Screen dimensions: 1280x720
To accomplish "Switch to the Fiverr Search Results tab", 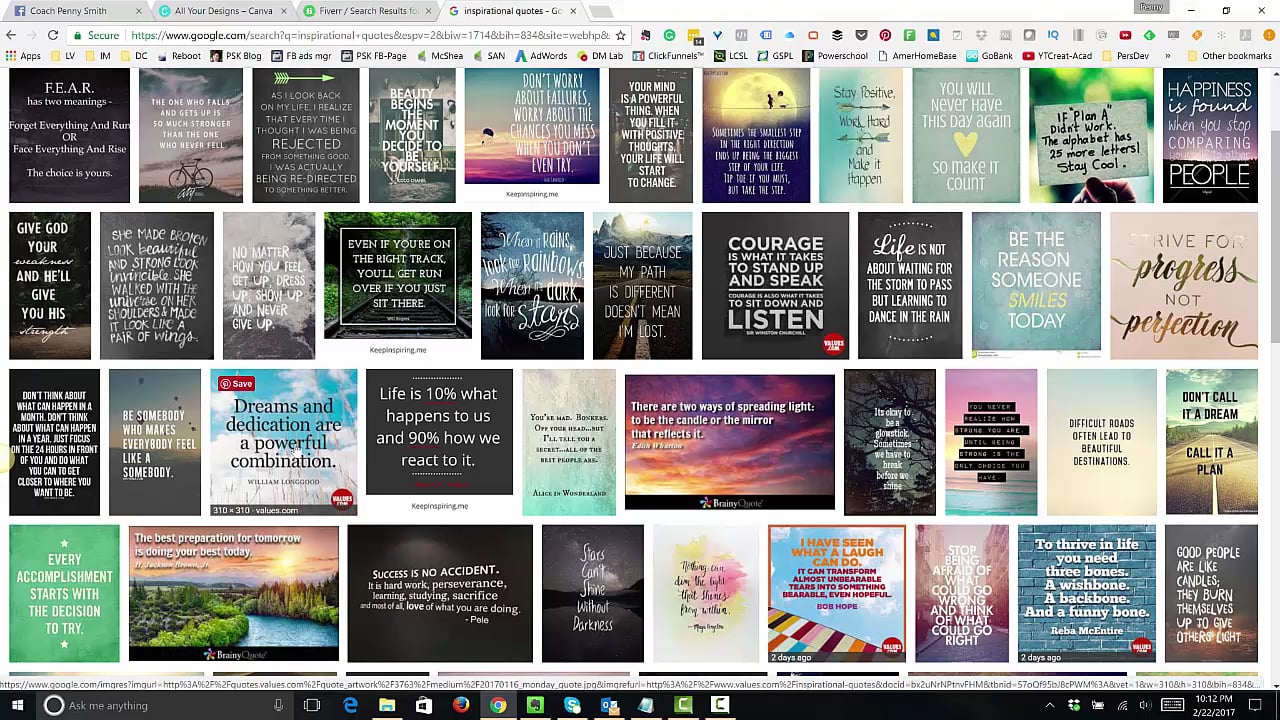I will tap(368, 11).
